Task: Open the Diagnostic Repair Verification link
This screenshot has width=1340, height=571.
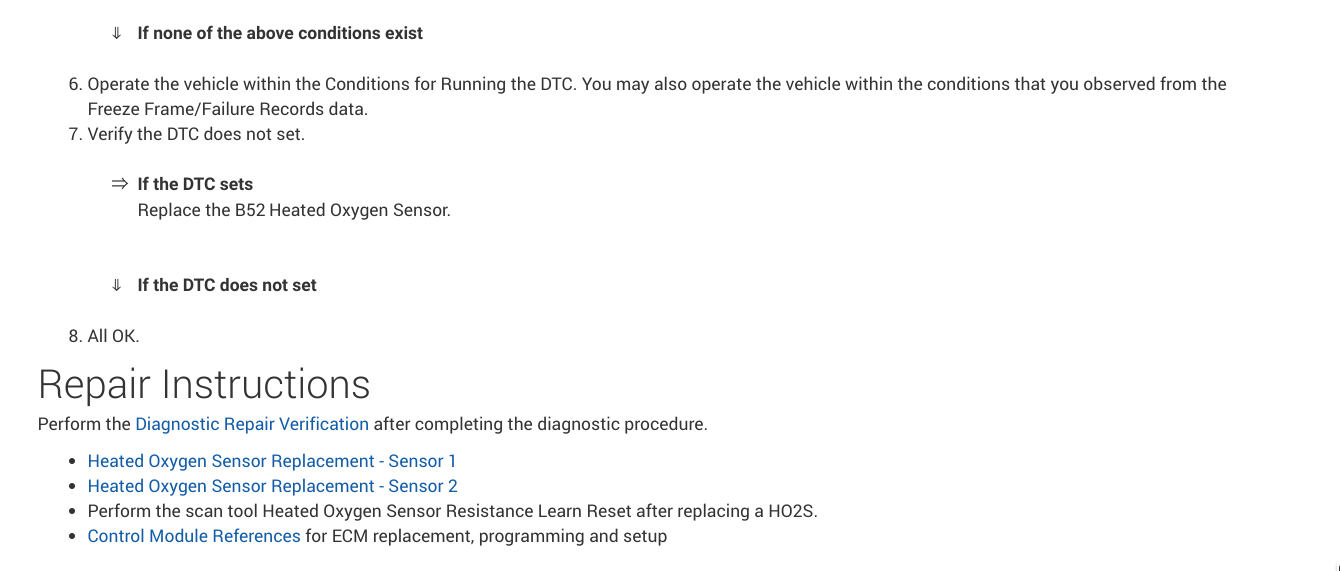Action: pos(252,424)
